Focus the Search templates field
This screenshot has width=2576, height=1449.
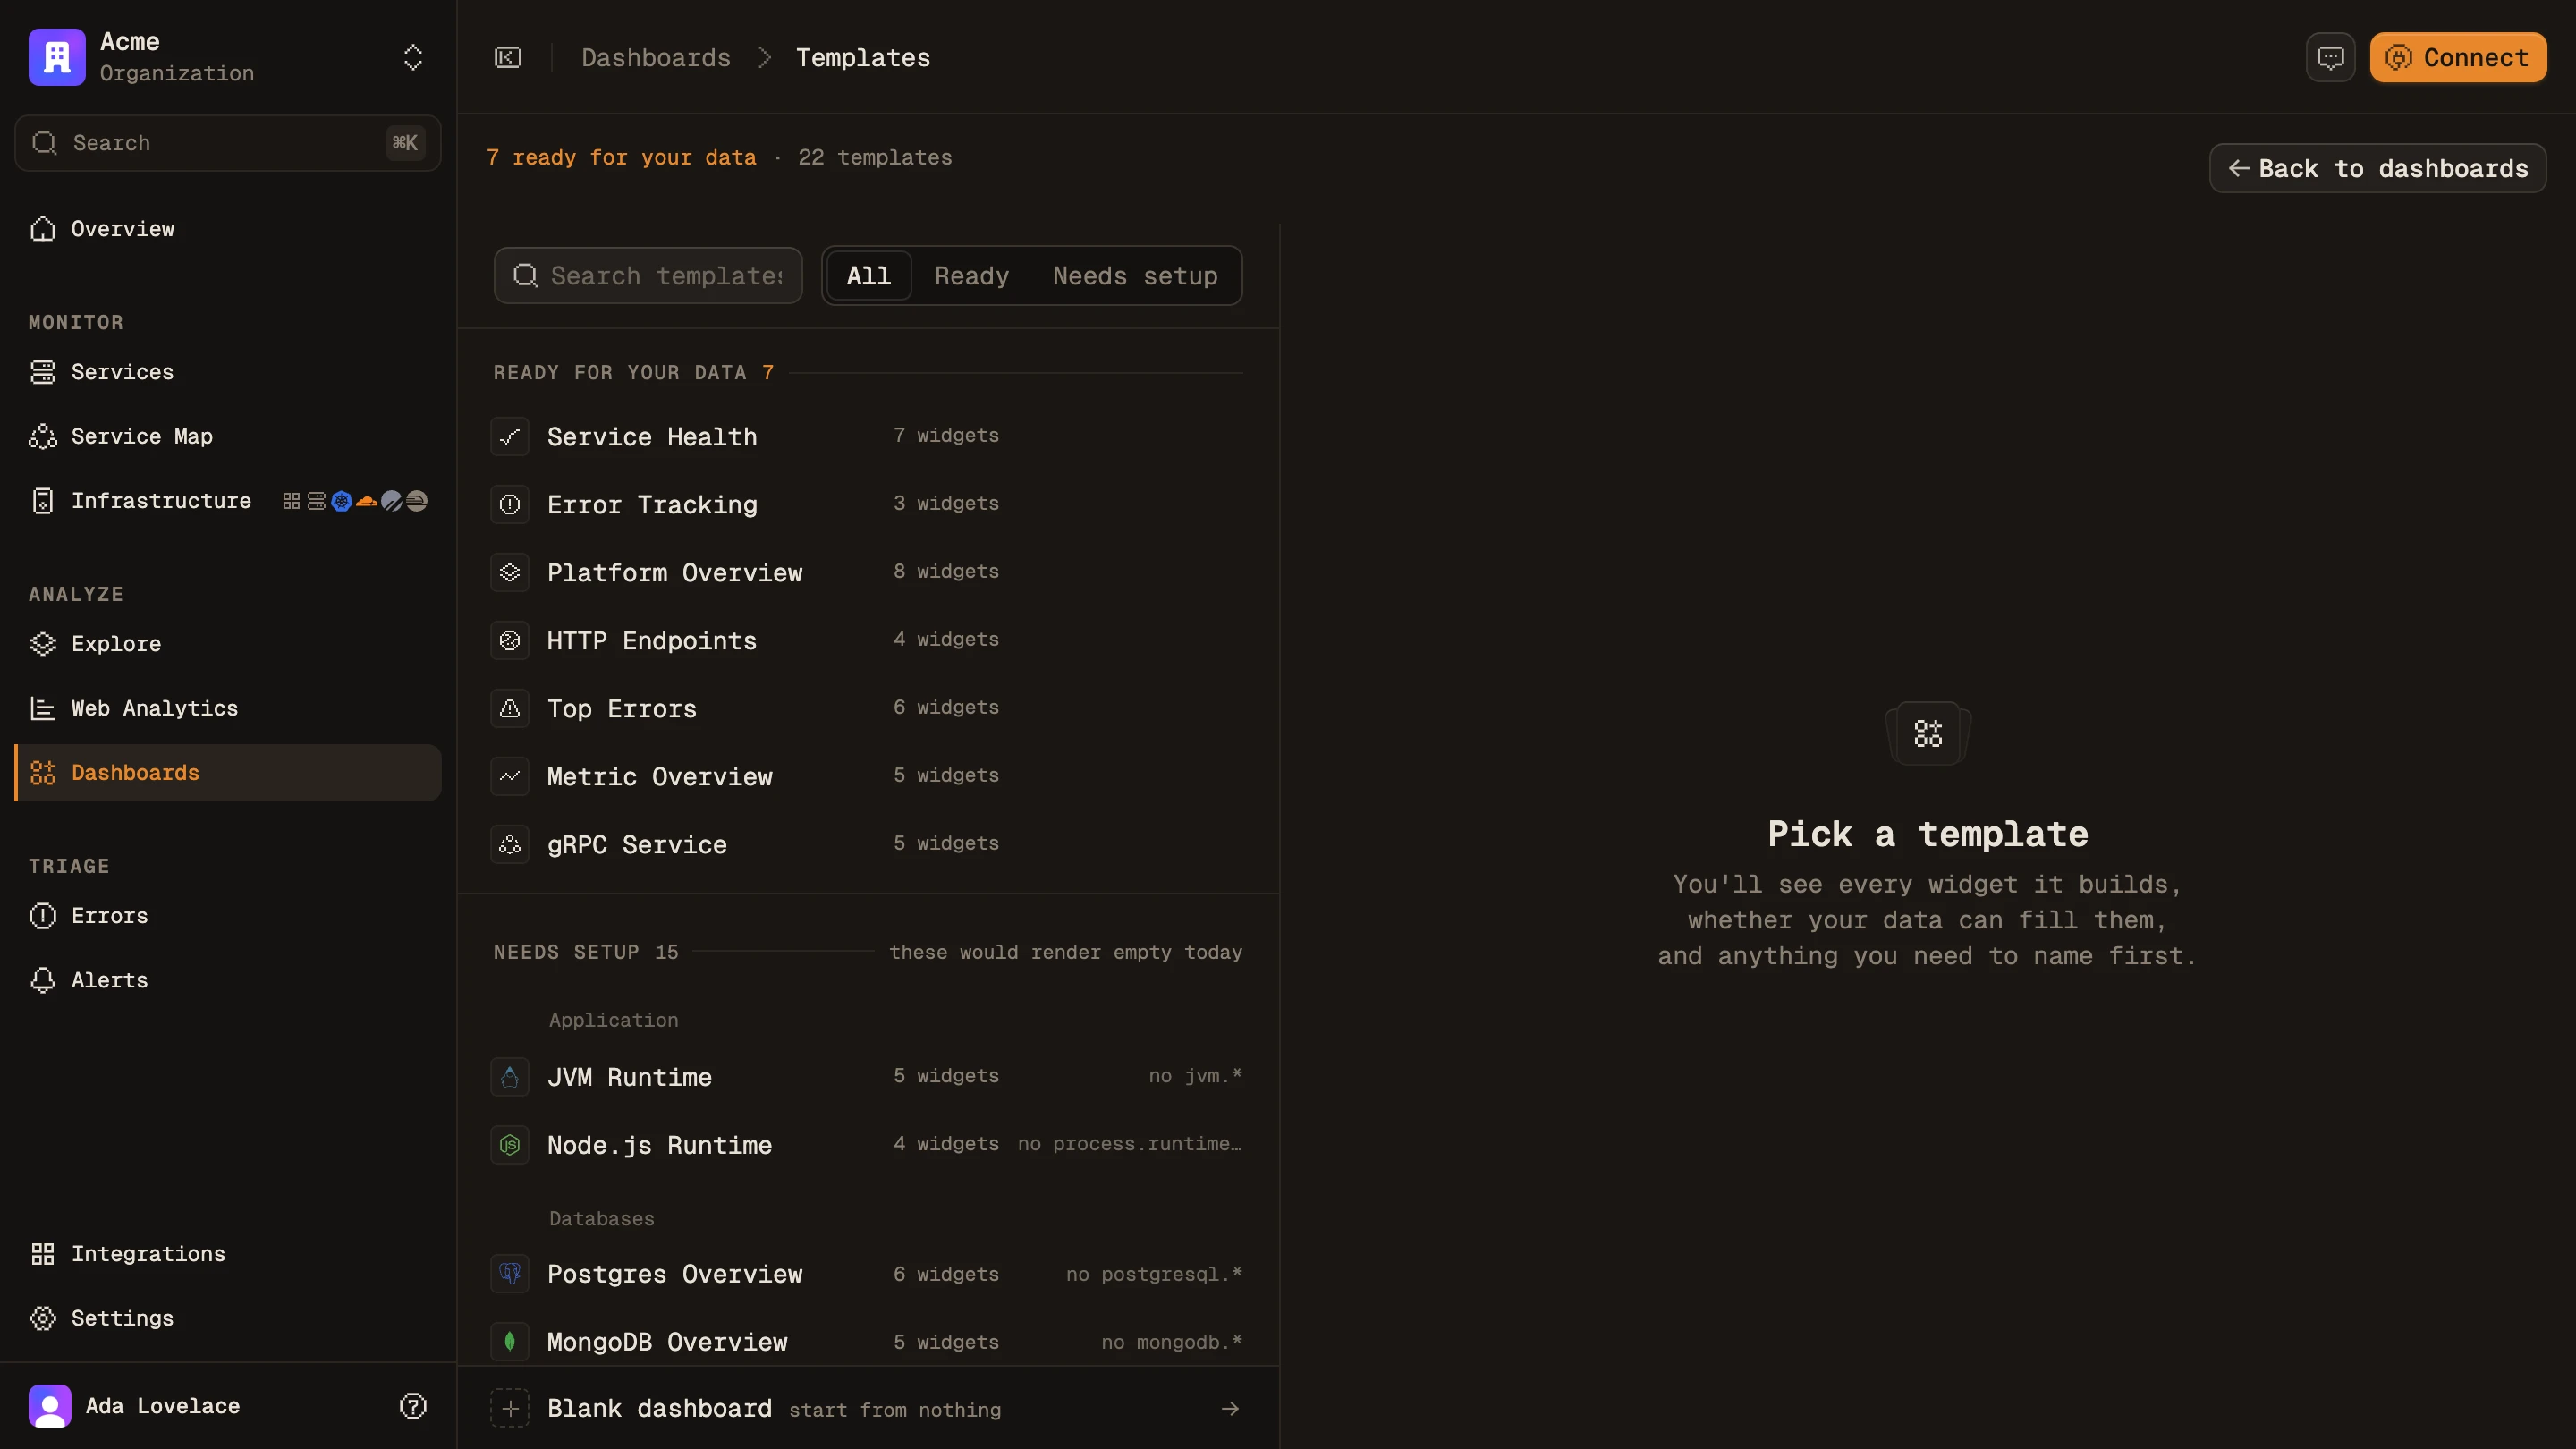648,275
